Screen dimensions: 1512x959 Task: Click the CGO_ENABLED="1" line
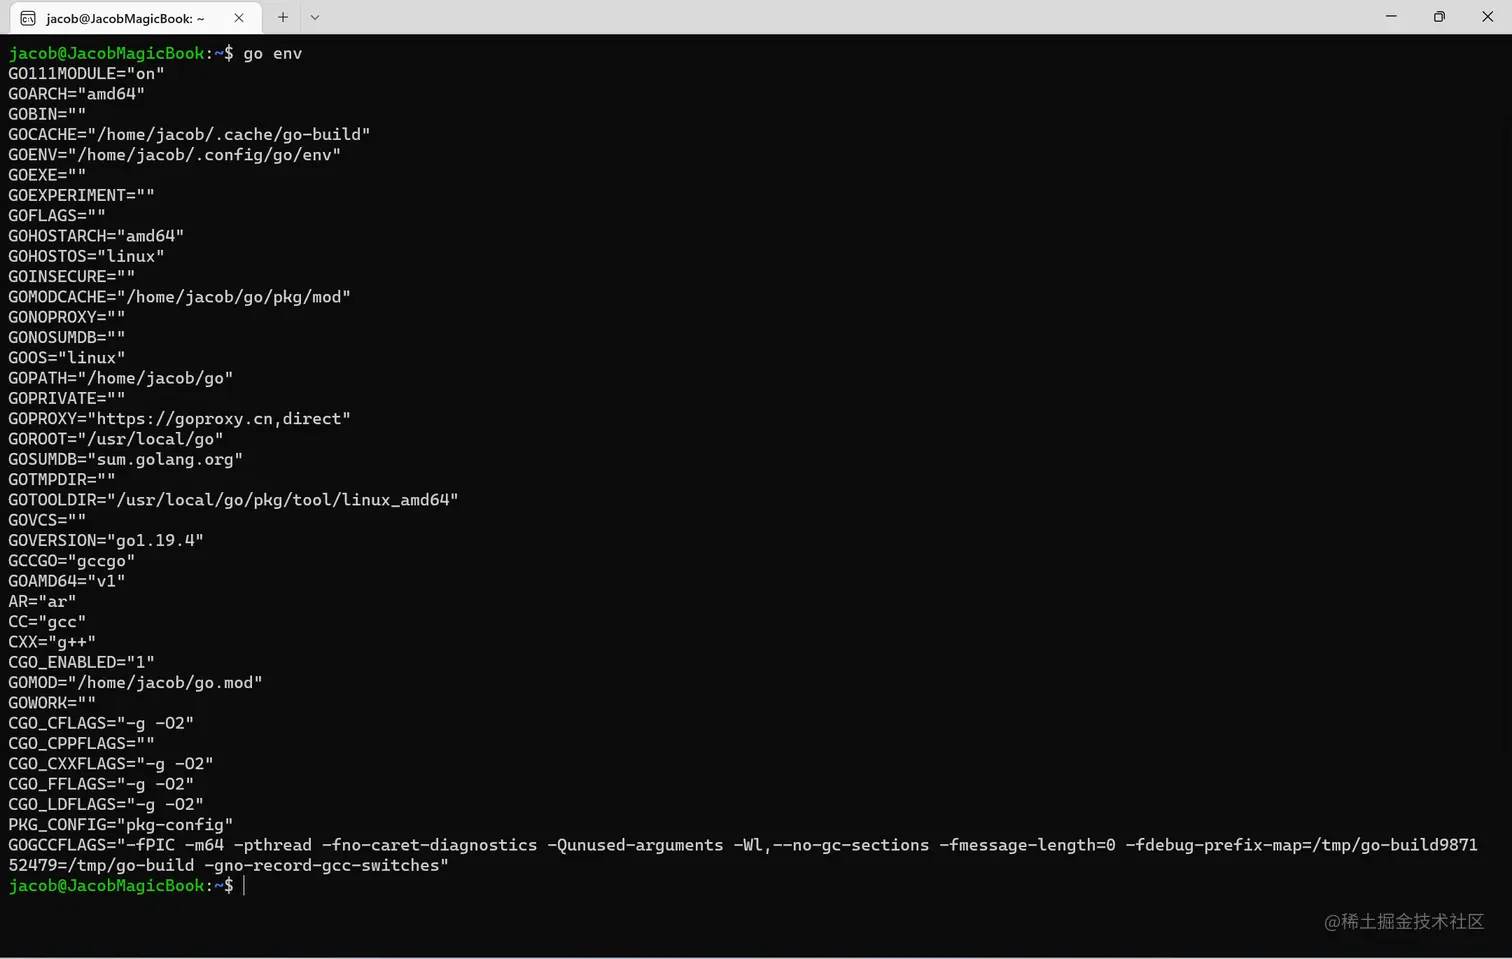[82, 662]
